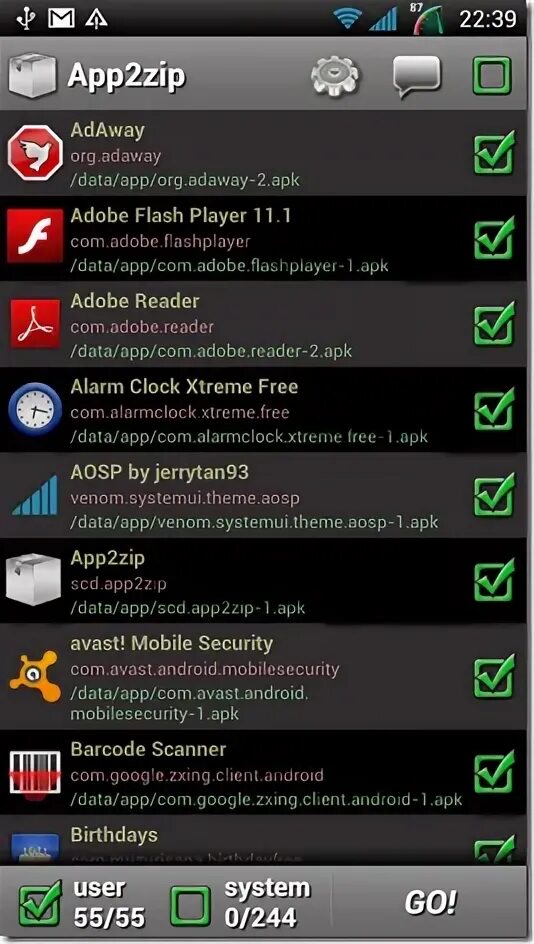Enable the system apps checkbox
The image size is (534, 944).
click(x=190, y=905)
